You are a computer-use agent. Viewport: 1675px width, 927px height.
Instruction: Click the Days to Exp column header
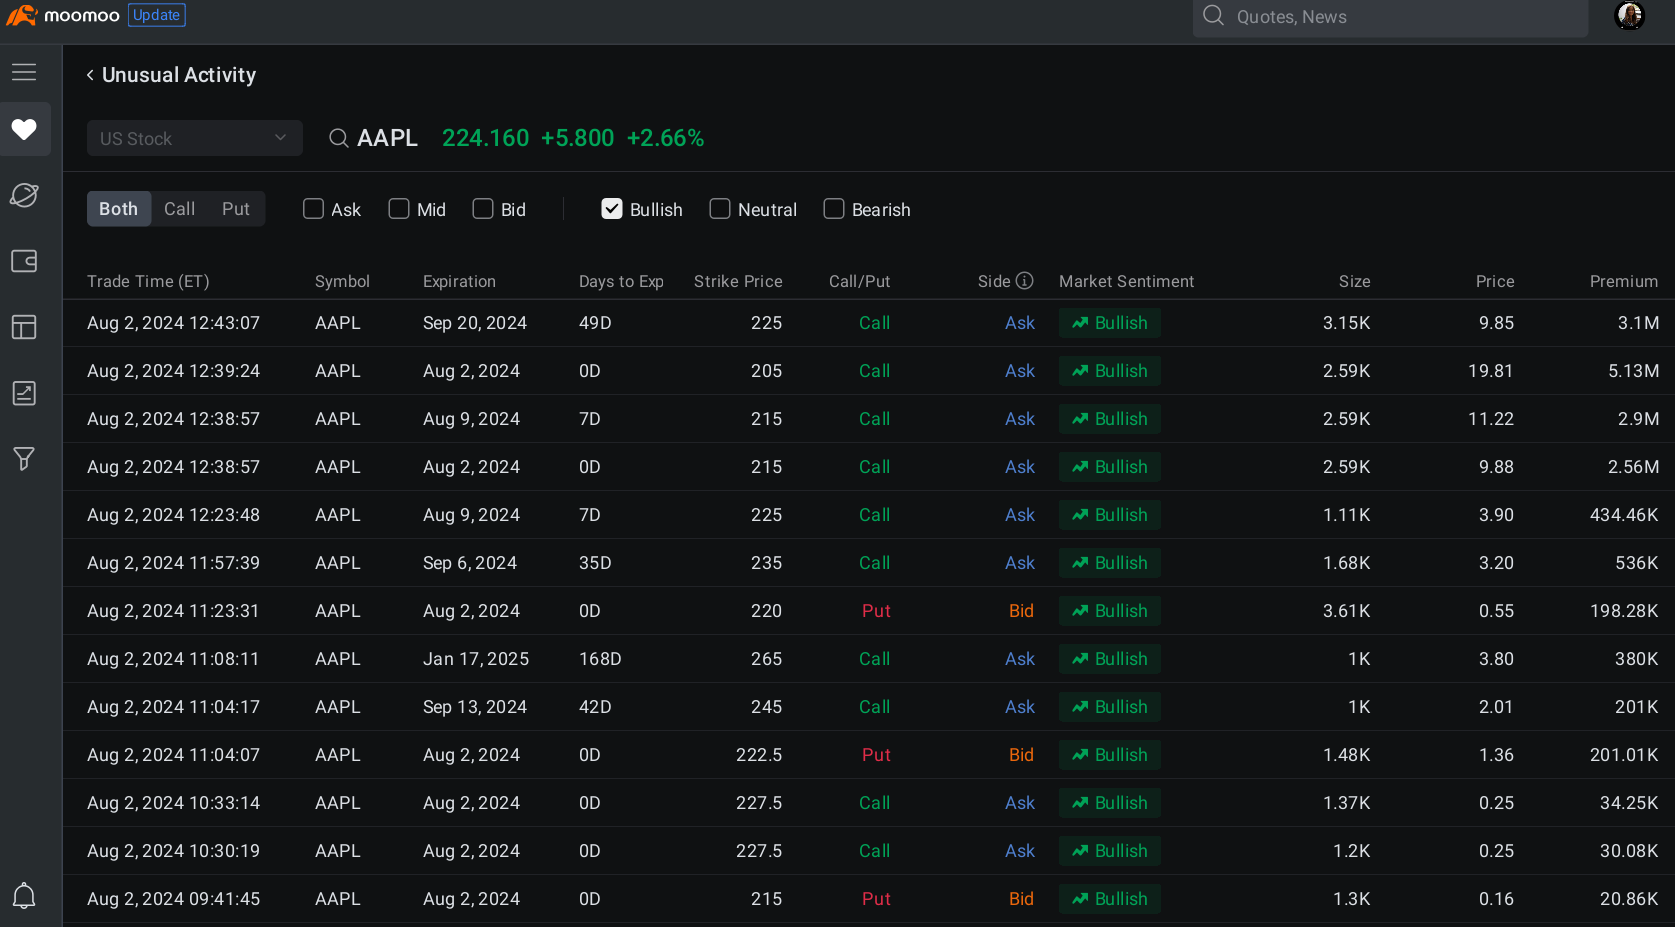(x=621, y=281)
